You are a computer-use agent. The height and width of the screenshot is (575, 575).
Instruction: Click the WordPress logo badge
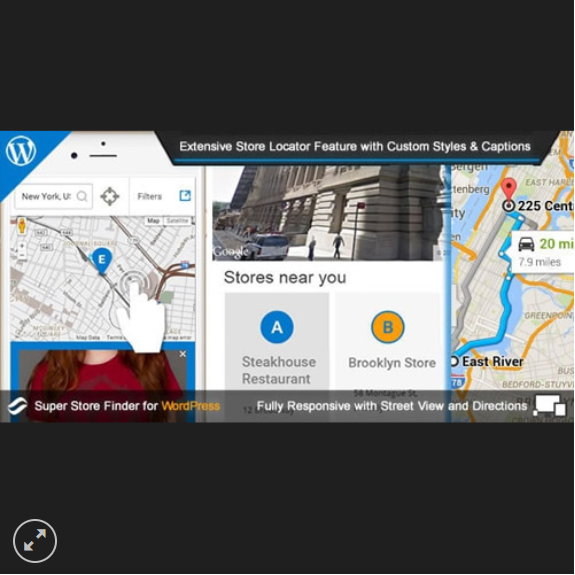point(21,151)
